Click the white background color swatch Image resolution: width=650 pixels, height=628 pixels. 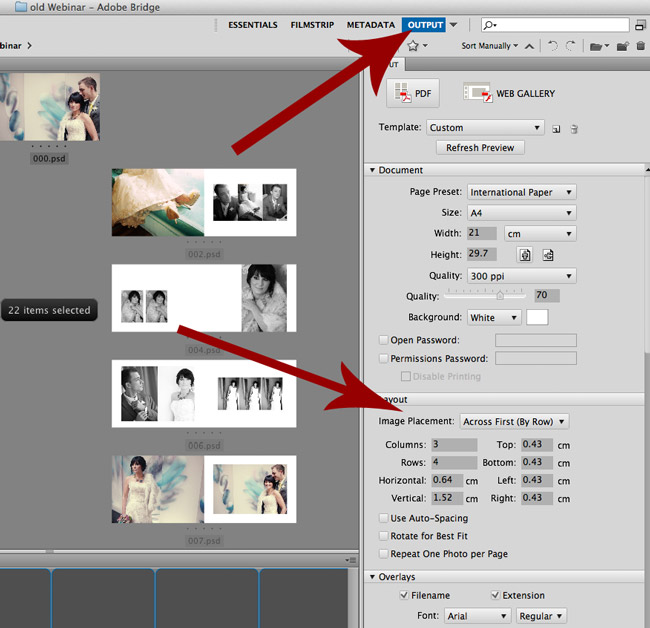click(537, 317)
